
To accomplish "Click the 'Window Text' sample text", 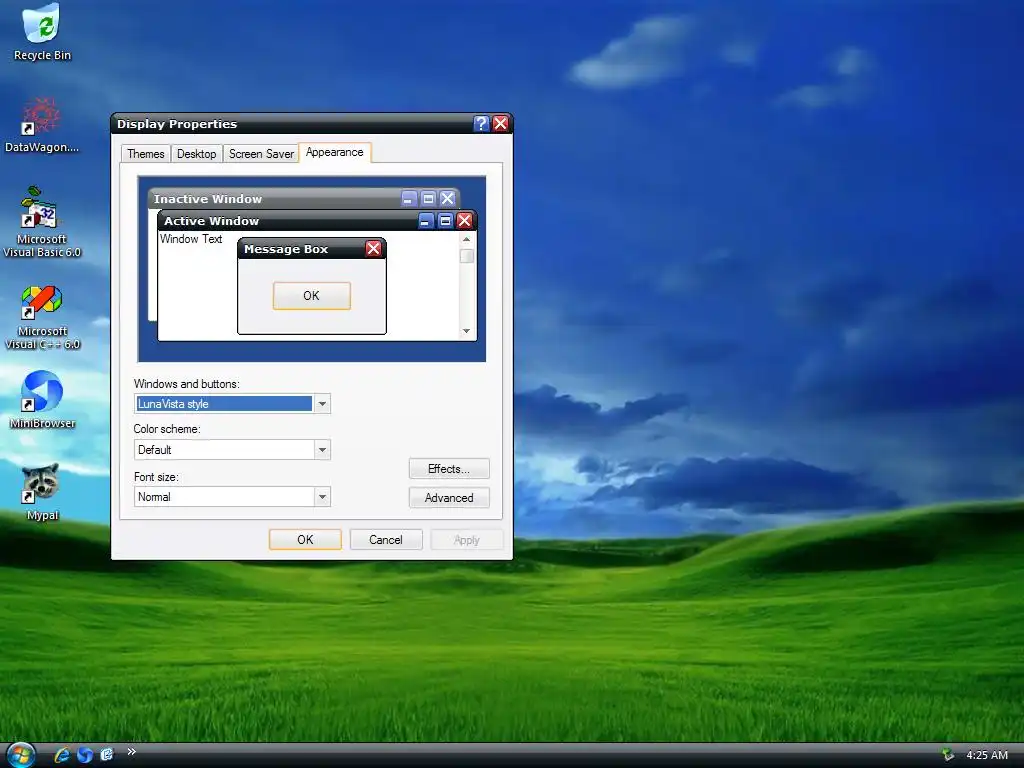I will click(x=191, y=239).
